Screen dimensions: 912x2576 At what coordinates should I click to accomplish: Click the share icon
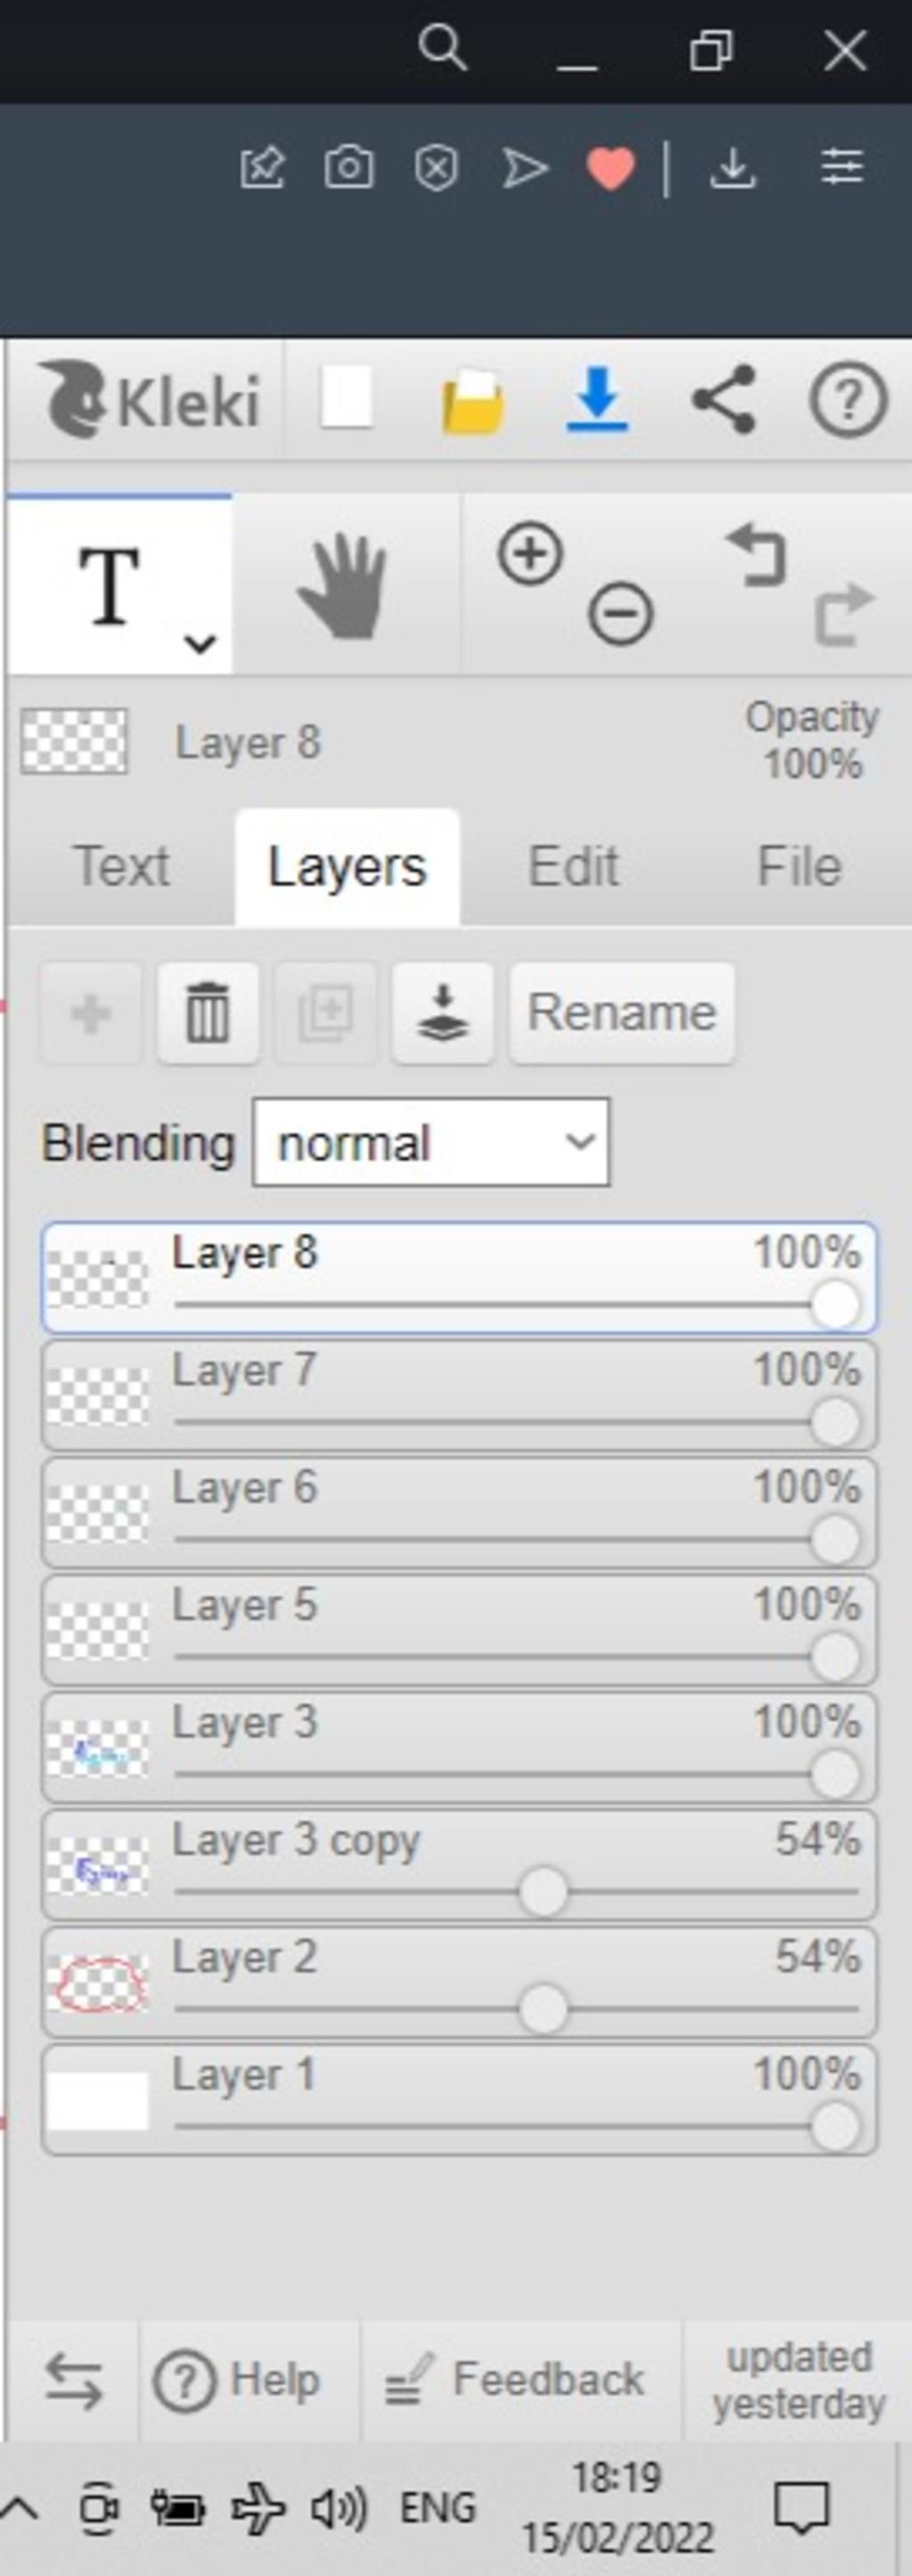(x=723, y=400)
